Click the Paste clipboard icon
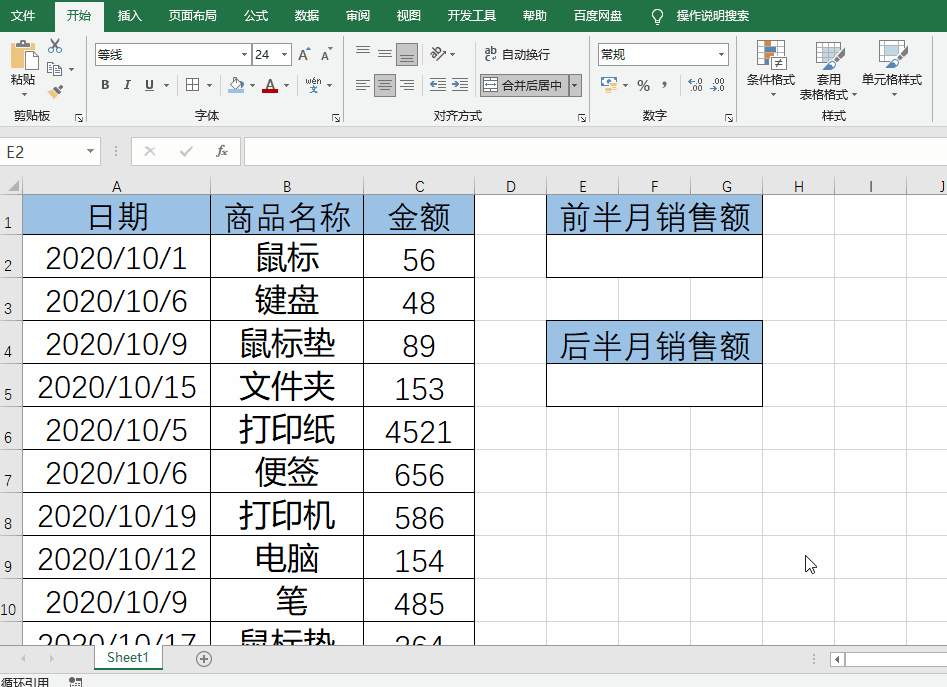The width and height of the screenshot is (947, 687). click(24, 55)
